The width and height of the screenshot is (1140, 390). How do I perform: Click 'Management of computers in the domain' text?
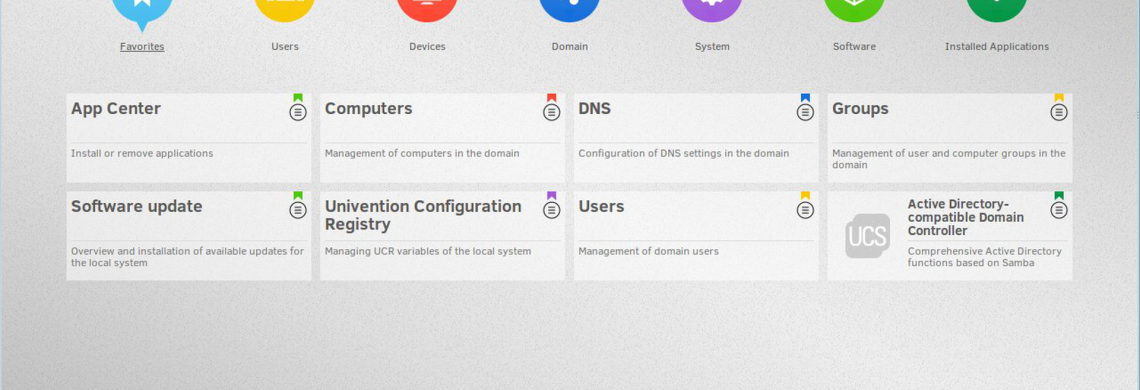(x=422, y=154)
